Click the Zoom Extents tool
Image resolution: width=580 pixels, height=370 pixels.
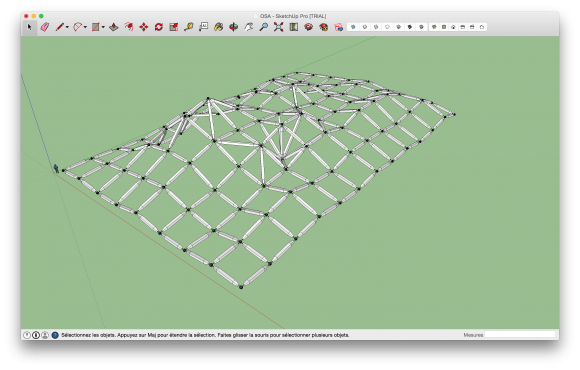coord(278,27)
